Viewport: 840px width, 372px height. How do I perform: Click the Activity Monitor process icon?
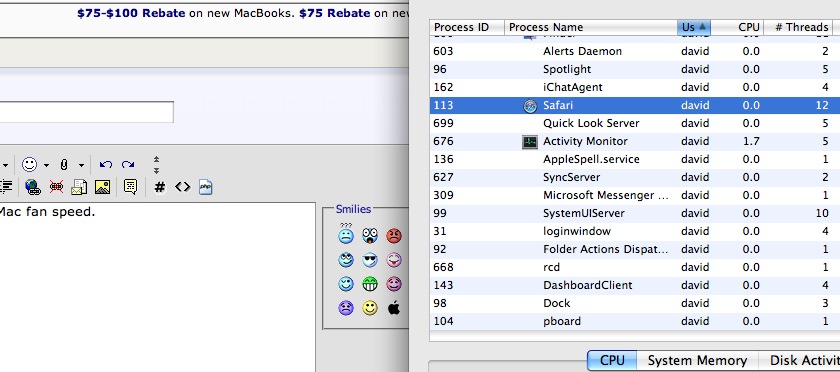pos(530,142)
